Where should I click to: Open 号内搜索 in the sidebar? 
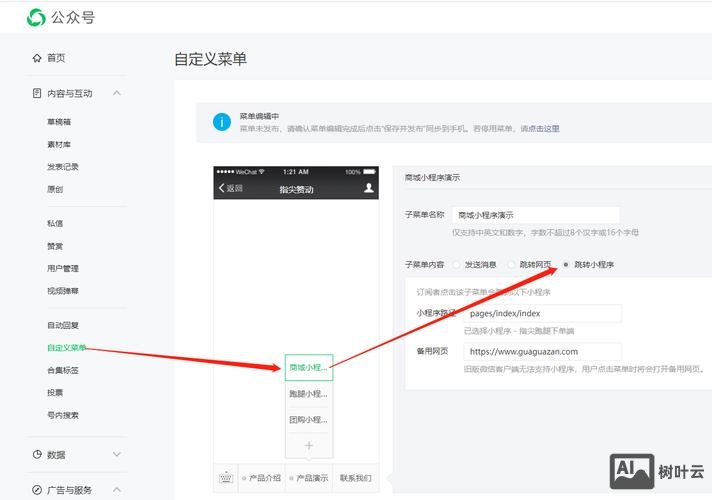pos(63,415)
